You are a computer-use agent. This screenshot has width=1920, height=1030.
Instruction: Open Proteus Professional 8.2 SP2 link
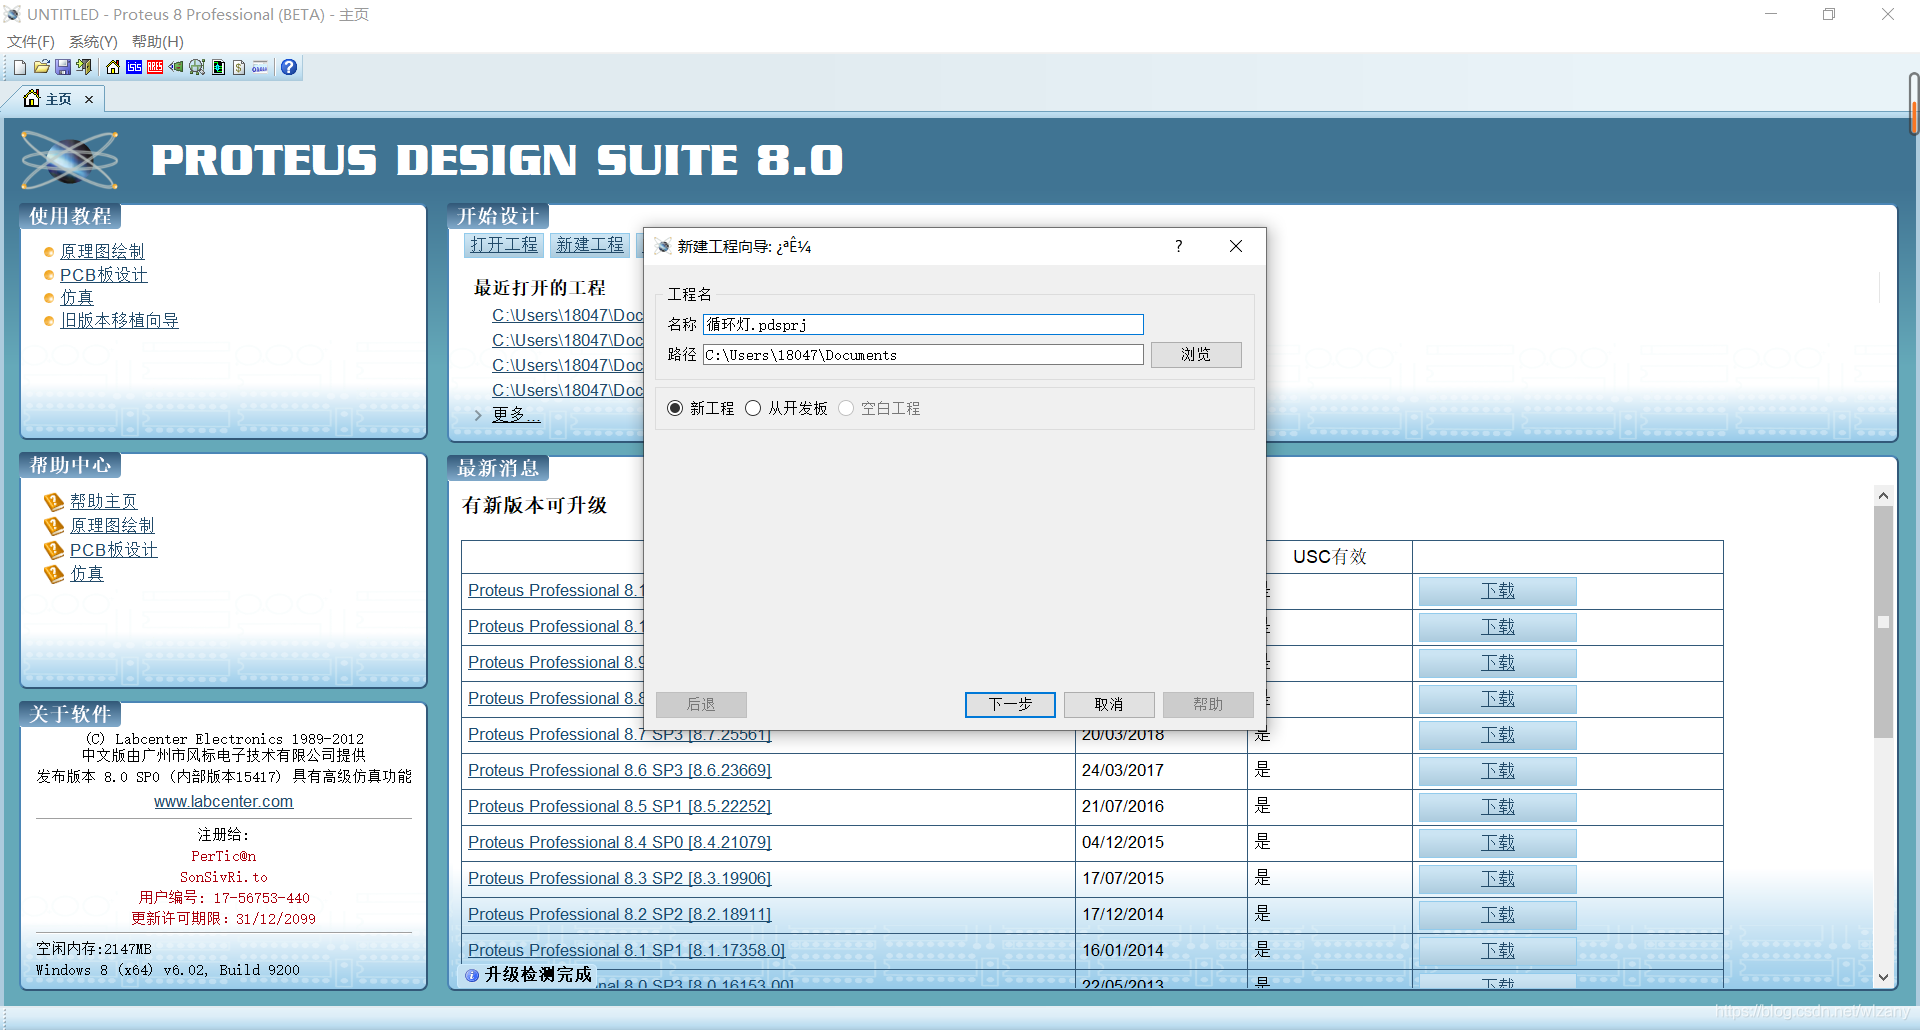(x=620, y=915)
